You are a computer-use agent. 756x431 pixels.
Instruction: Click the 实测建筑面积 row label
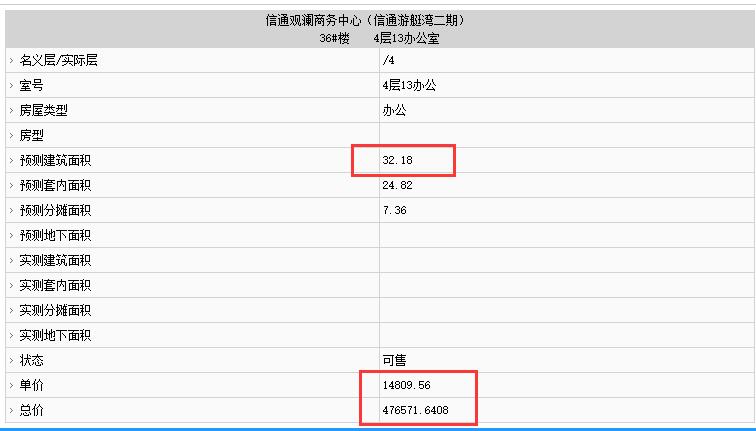coord(55,261)
